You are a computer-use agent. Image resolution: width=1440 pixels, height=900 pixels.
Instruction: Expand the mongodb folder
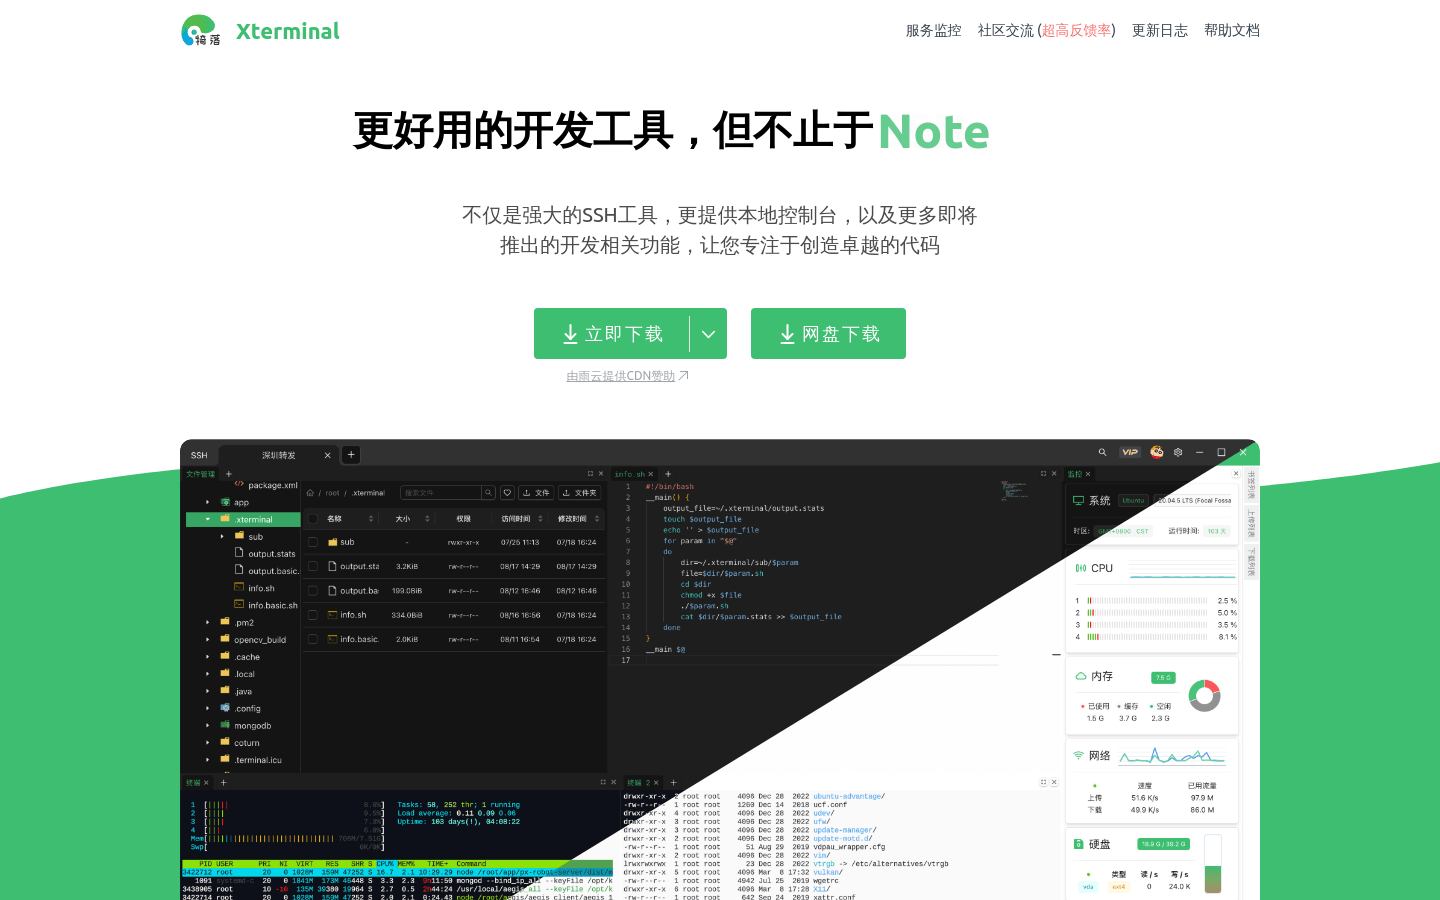tap(208, 725)
